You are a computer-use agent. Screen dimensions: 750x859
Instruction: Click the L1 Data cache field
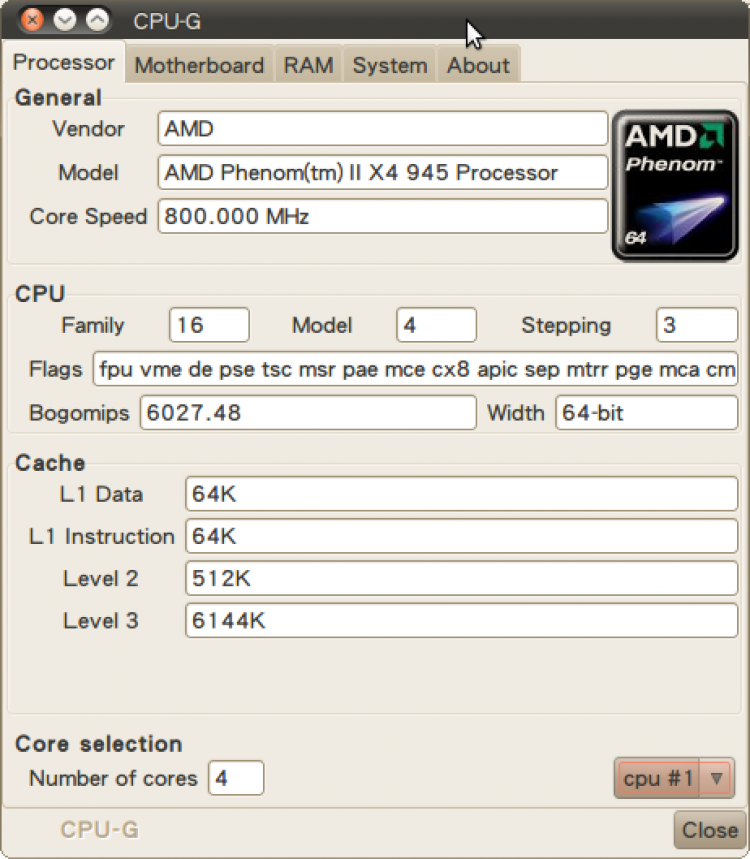click(x=461, y=494)
